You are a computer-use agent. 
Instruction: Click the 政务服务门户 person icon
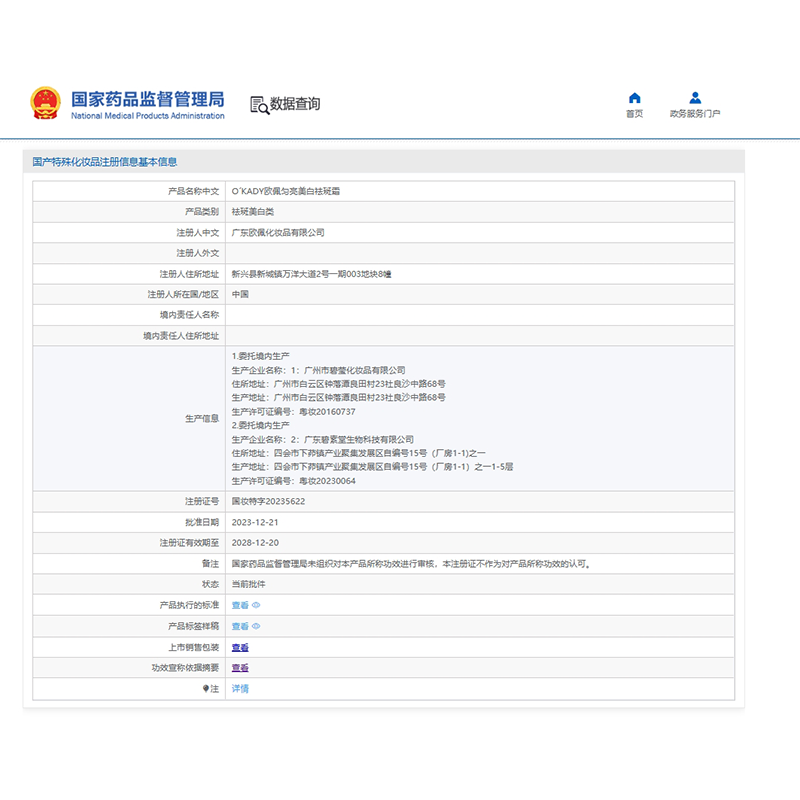694,96
